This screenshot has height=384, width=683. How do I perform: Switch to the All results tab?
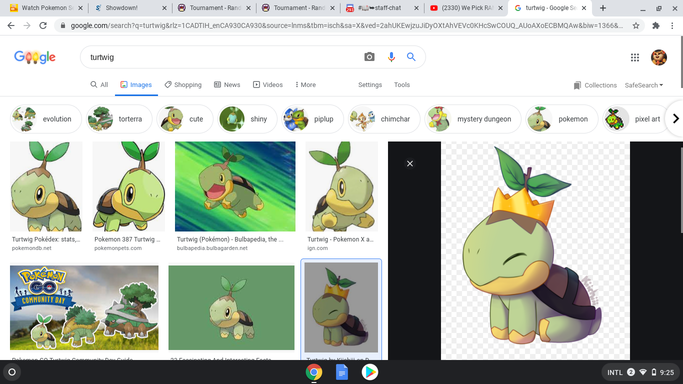99,85
